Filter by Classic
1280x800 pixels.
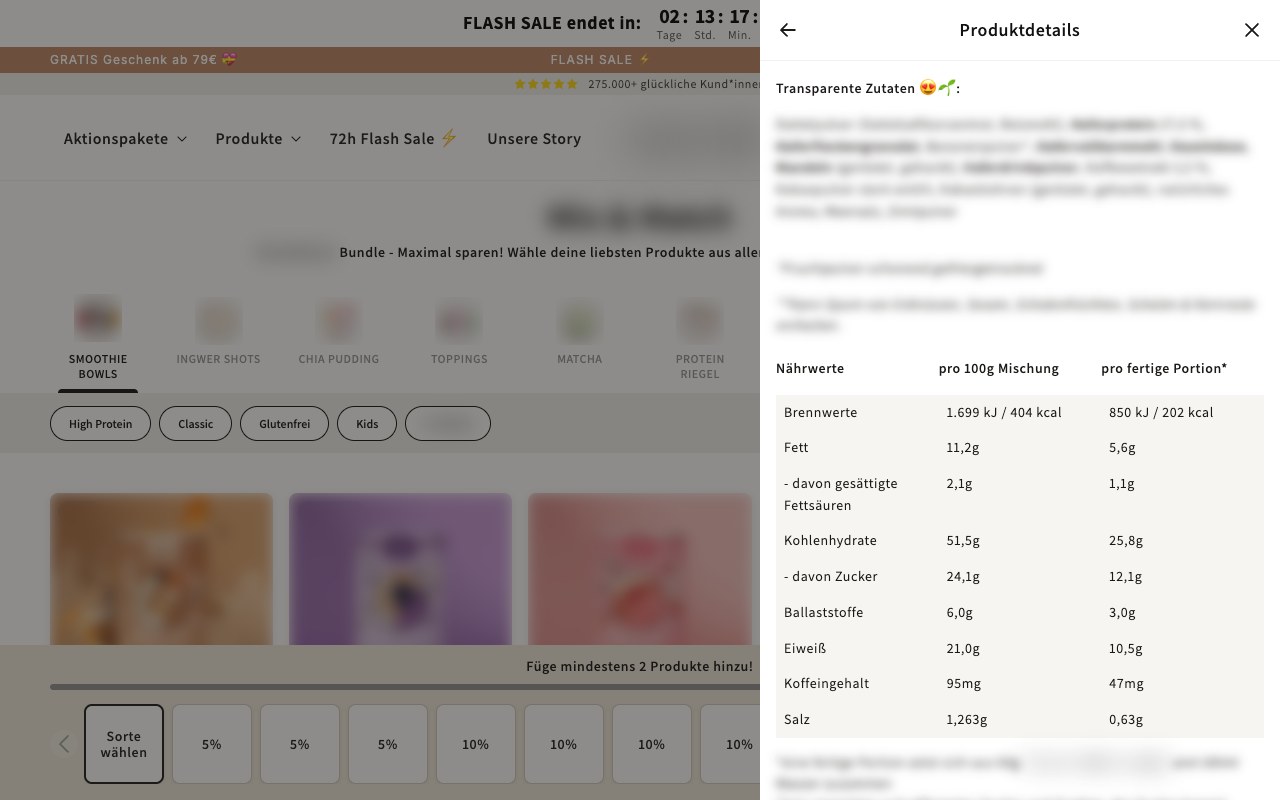[195, 424]
